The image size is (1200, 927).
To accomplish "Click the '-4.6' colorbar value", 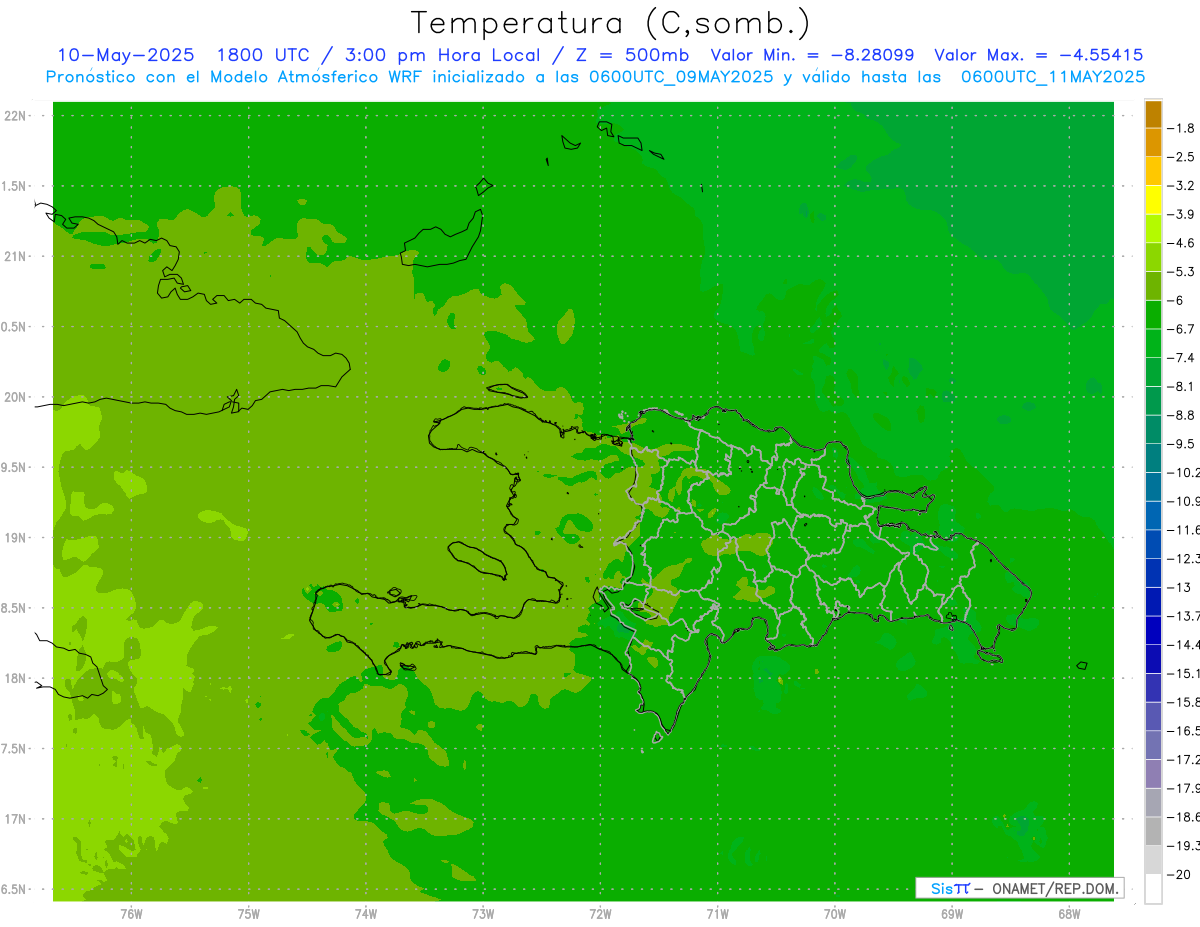I will click(1183, 243).
